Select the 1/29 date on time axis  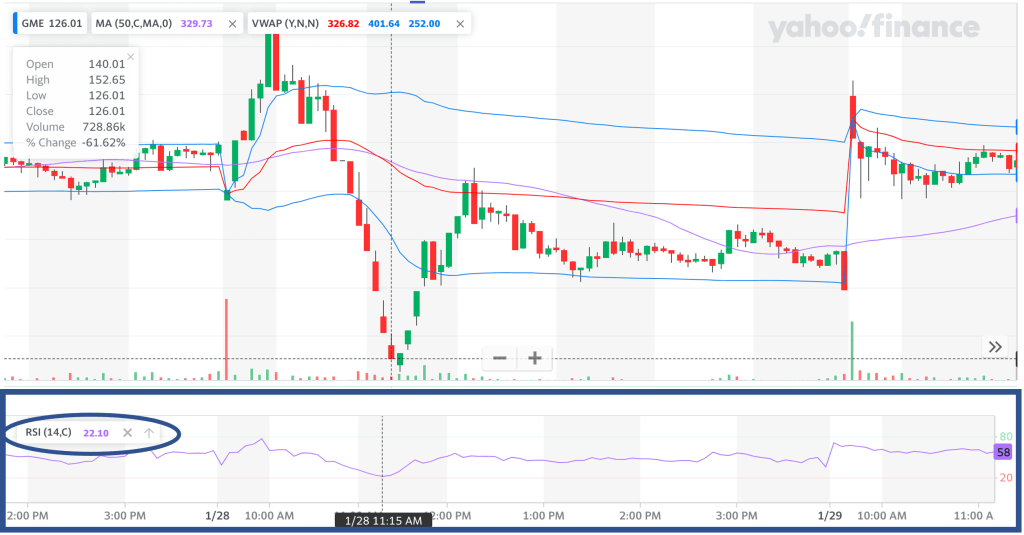coord(831,515)
